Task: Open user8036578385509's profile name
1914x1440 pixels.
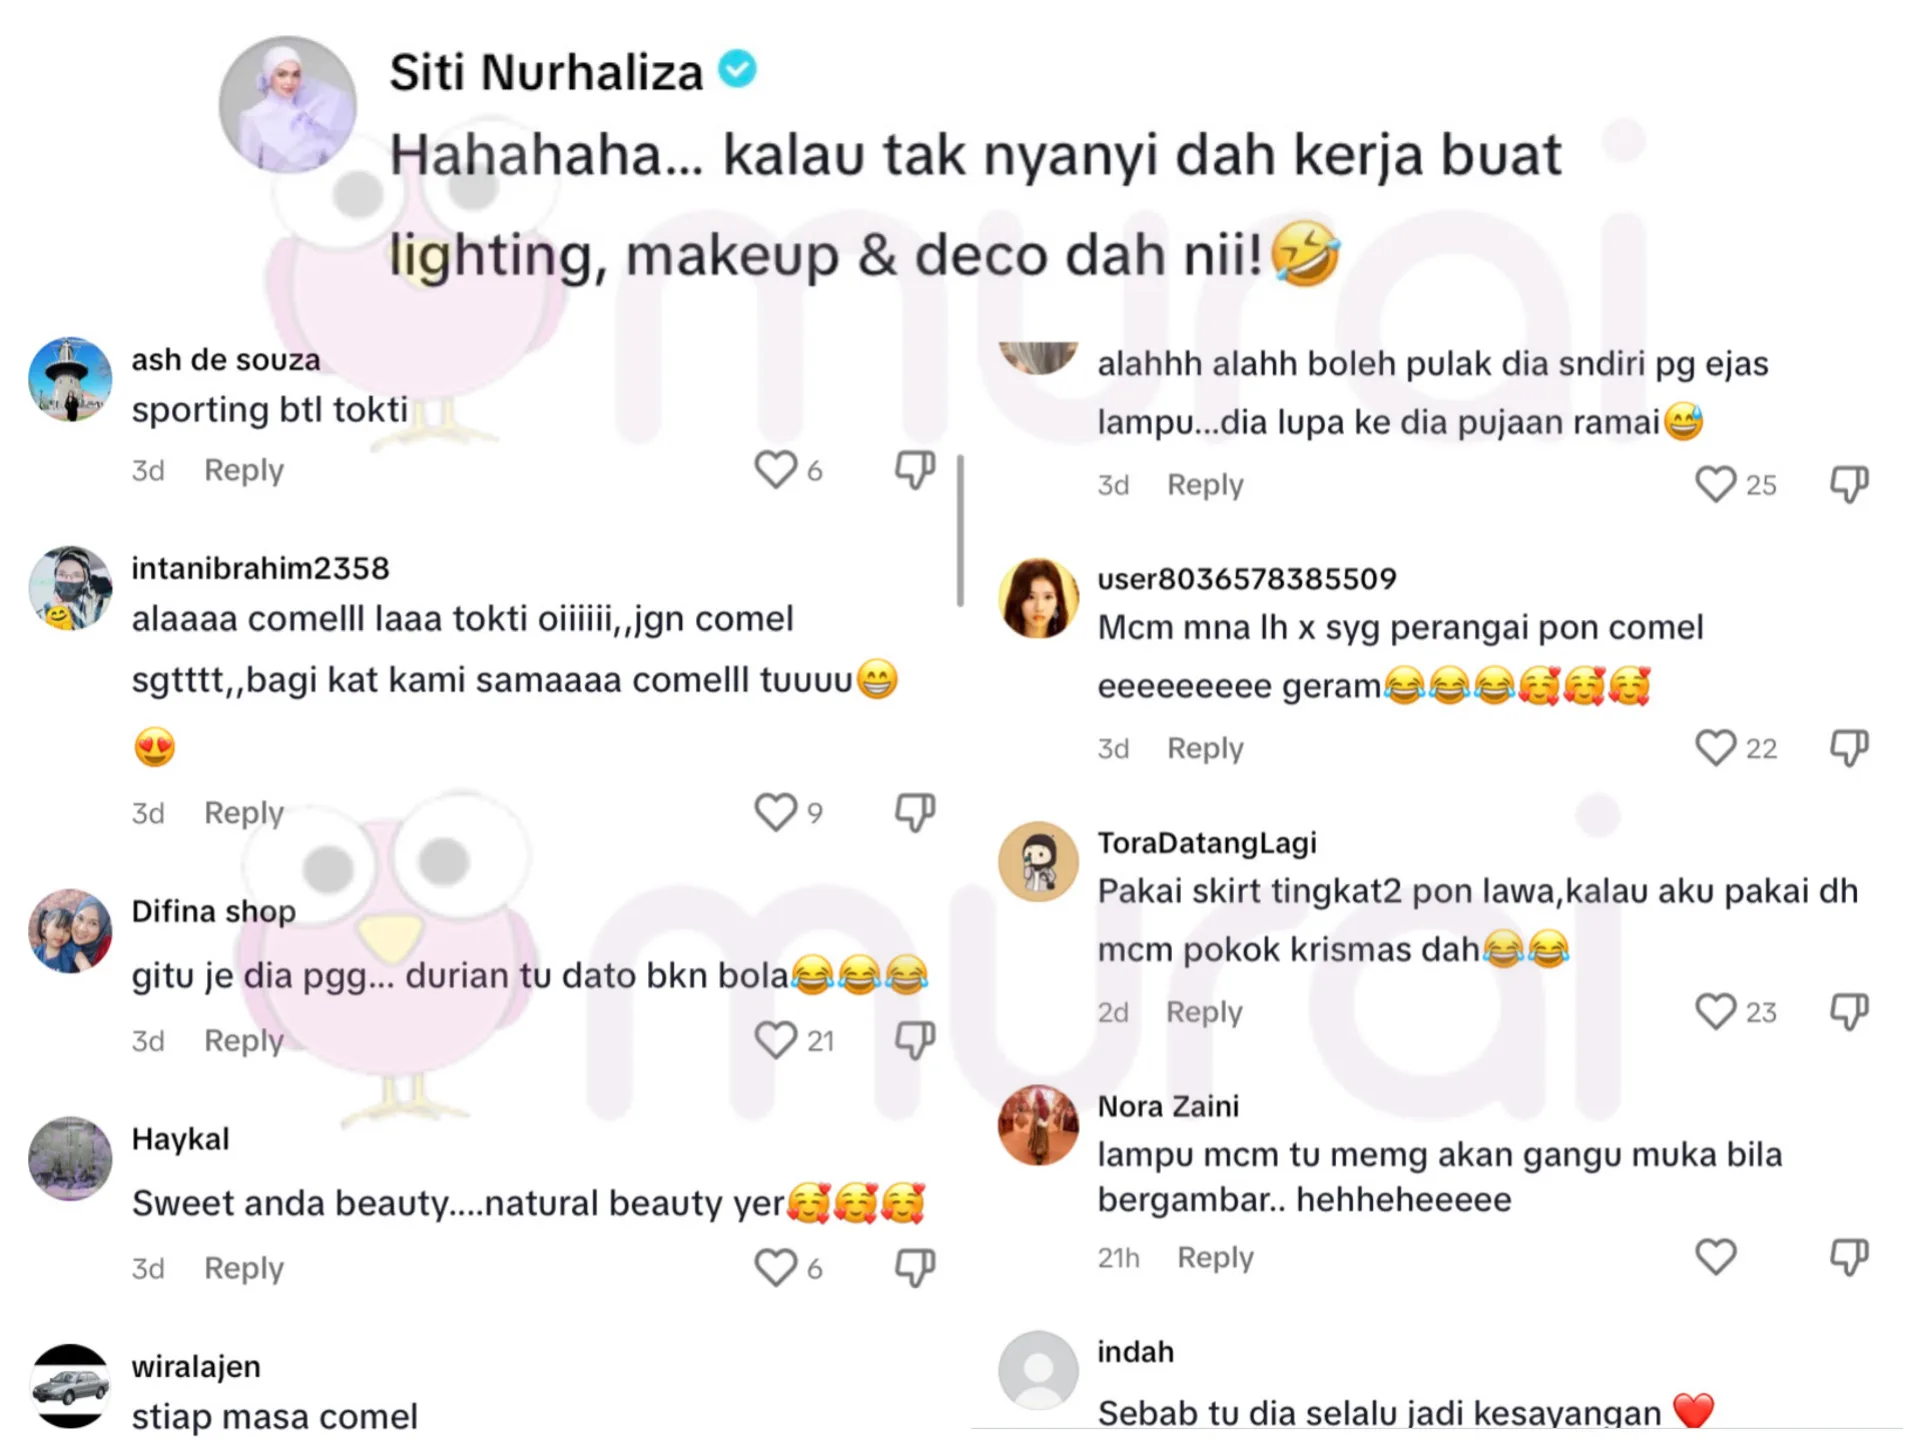Action: click(x=1247, y=578)
